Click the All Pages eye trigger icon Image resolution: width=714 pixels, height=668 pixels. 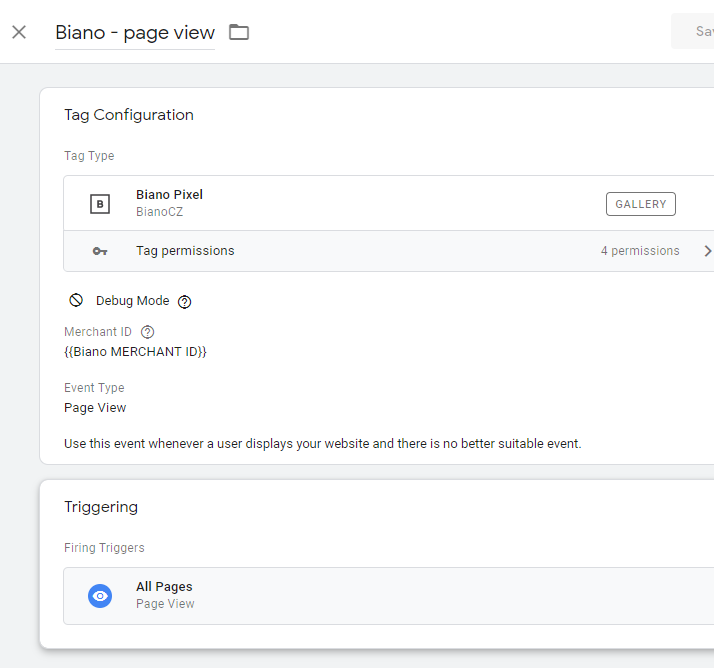100,596
